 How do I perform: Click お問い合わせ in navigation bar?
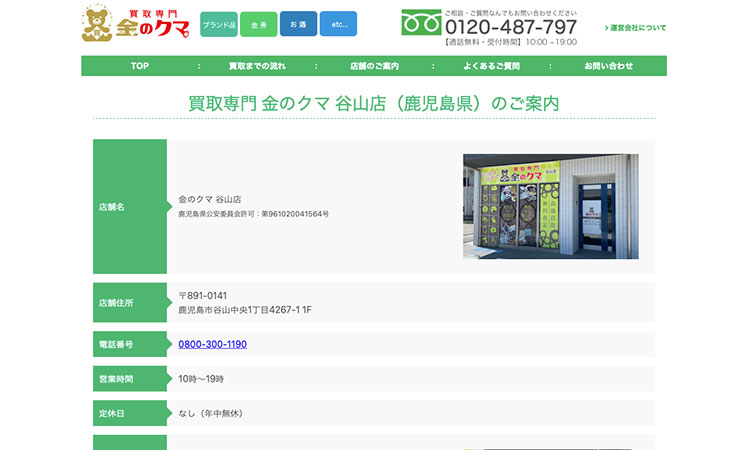(x=608, y=66)
